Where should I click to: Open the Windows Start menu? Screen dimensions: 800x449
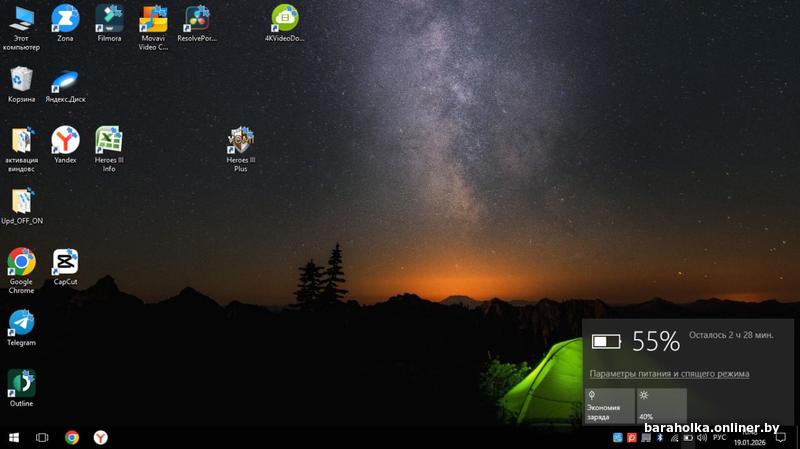(x=14, y=437)
